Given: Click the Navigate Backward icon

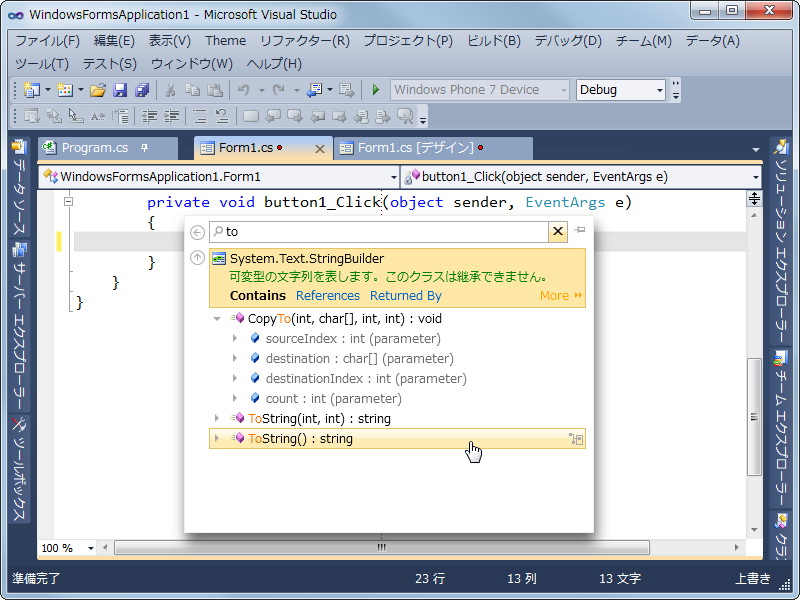Looking at the screenshot, I should click(314, 90).
